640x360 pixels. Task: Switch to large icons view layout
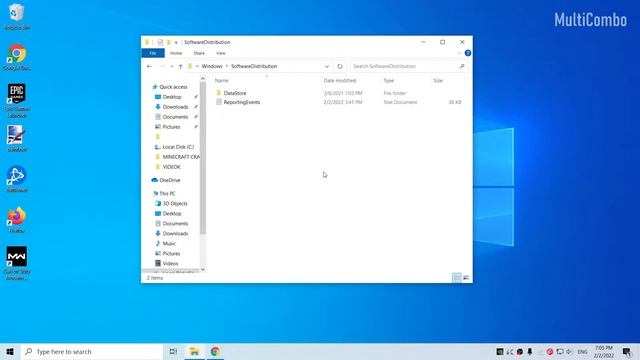click(x=466, y=278)
